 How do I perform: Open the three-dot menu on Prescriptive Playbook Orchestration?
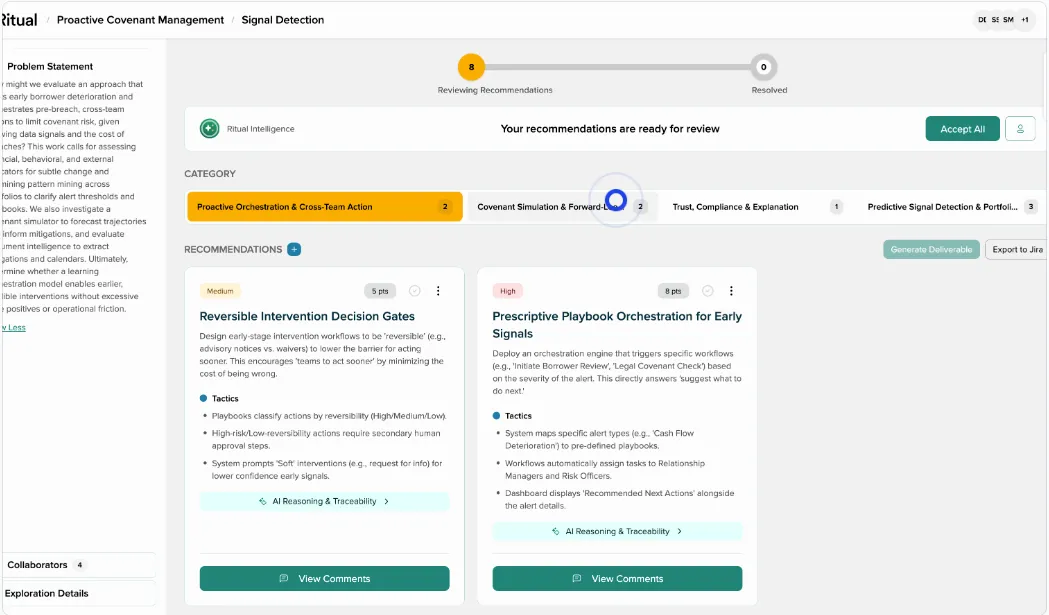pyautogui.click(x=731, y=290)
